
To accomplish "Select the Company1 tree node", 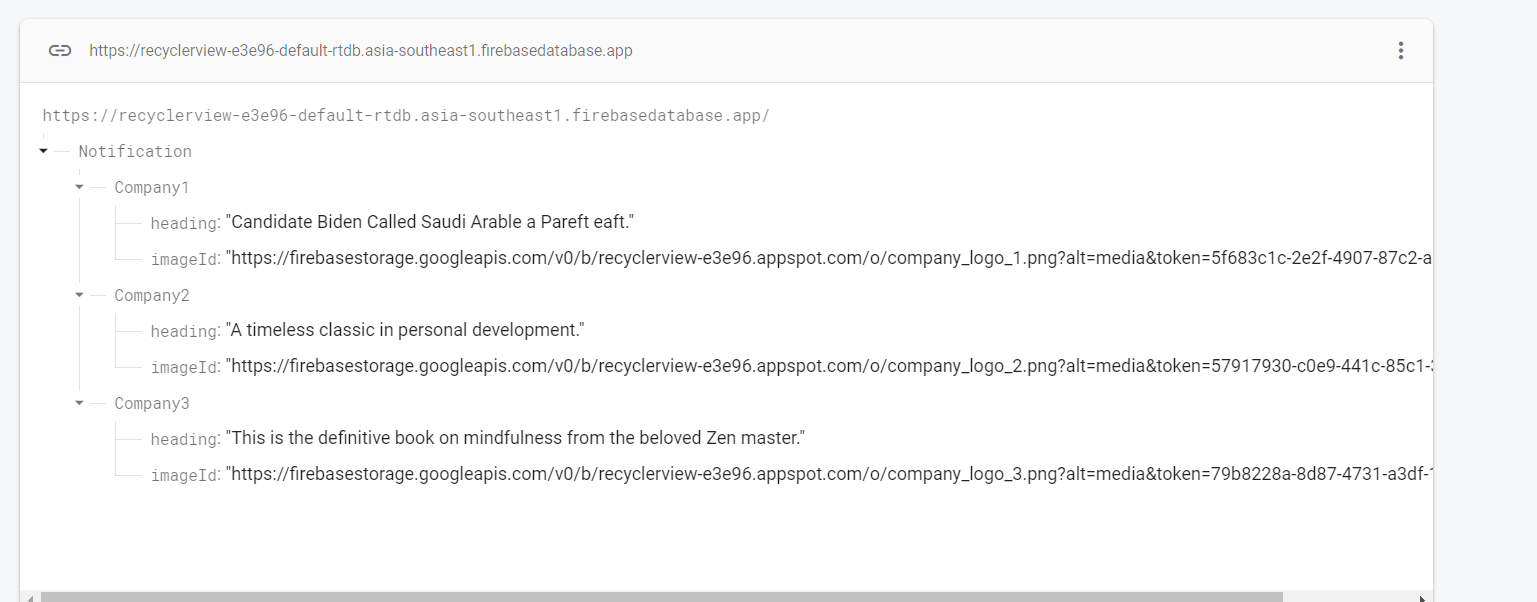I will tap(151, 188).
